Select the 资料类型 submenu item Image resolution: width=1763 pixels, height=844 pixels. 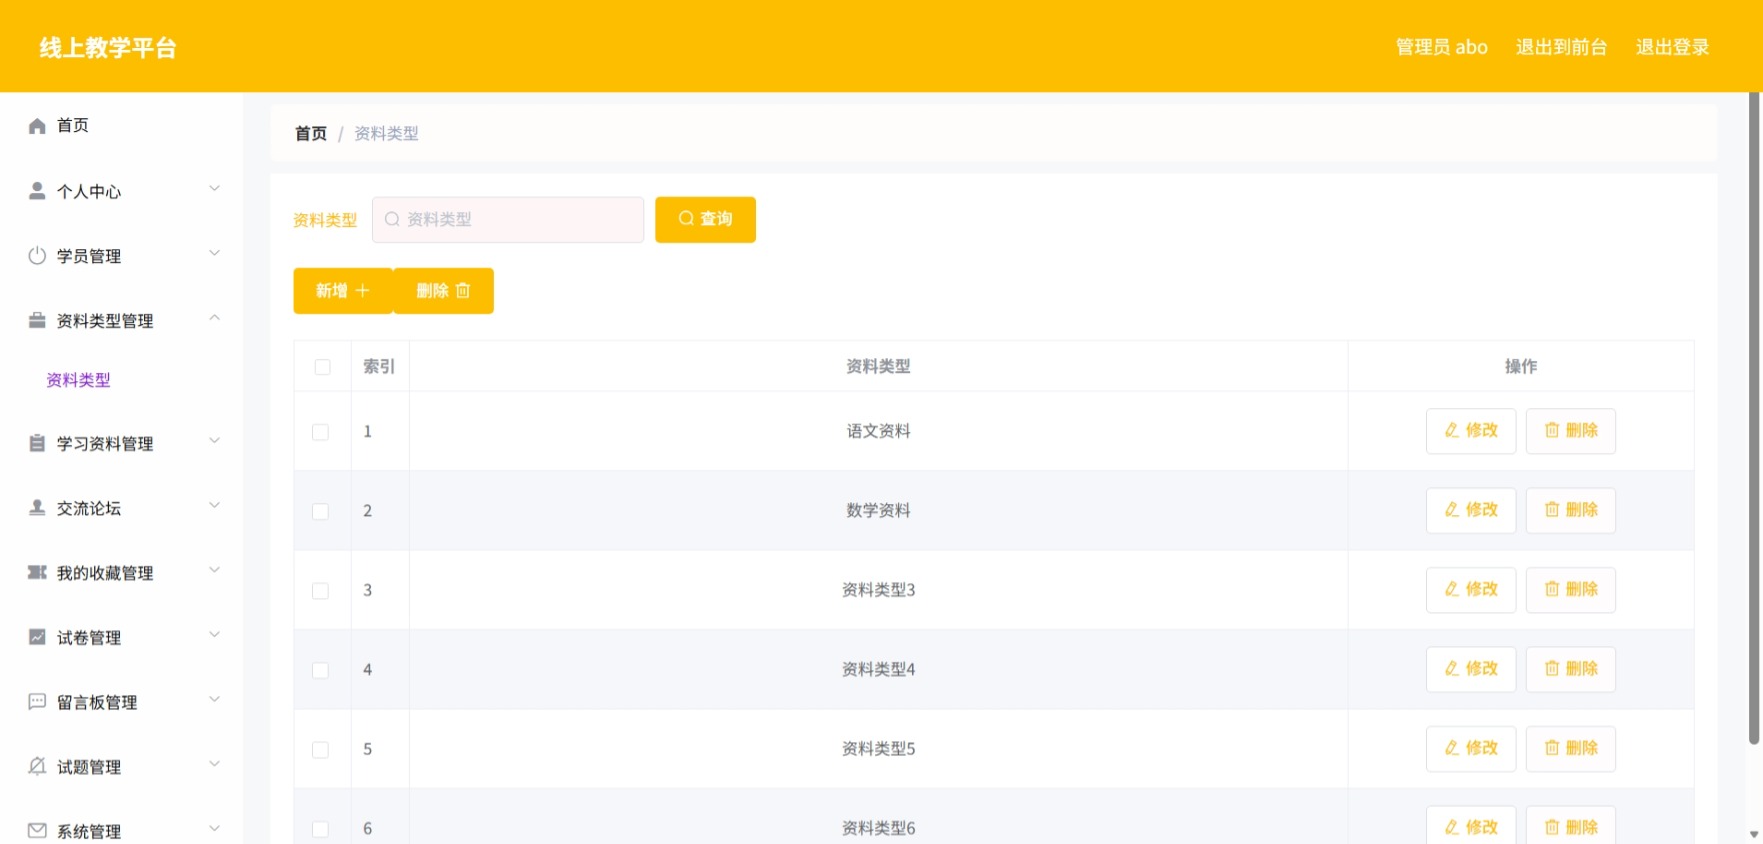[121, 380]
